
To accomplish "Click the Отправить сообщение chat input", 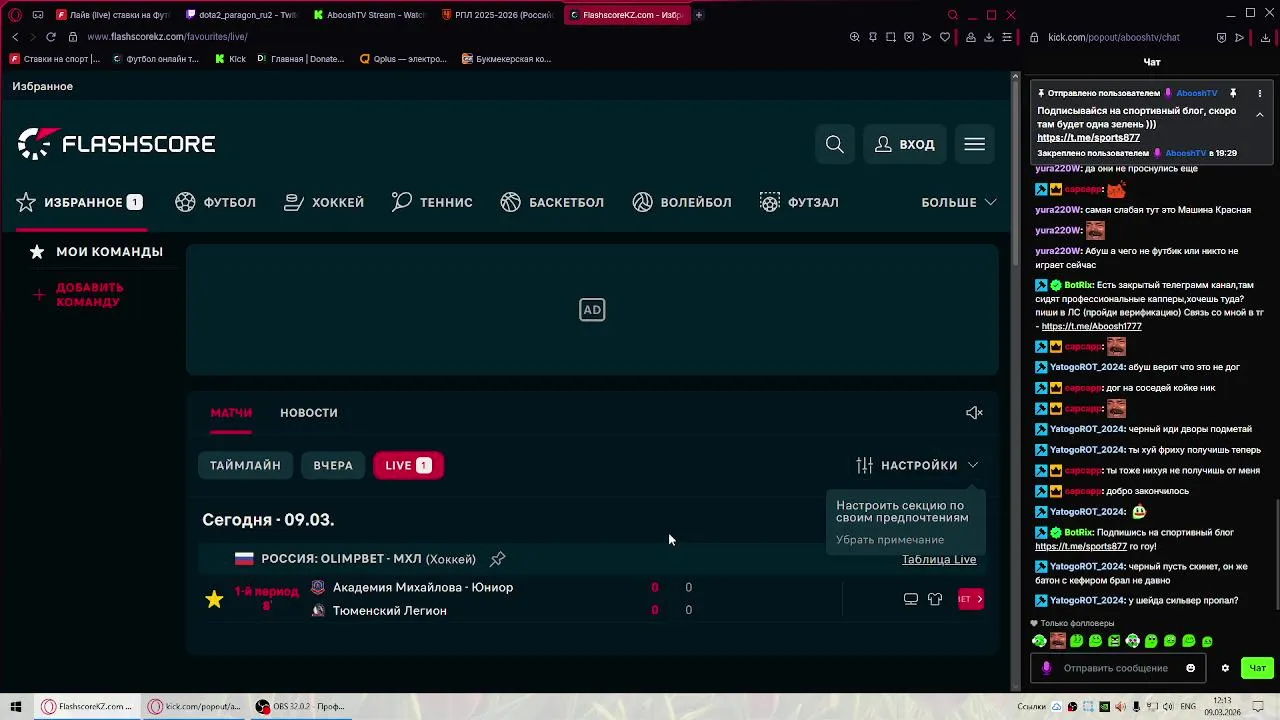I will click(x=1116, y=668).
